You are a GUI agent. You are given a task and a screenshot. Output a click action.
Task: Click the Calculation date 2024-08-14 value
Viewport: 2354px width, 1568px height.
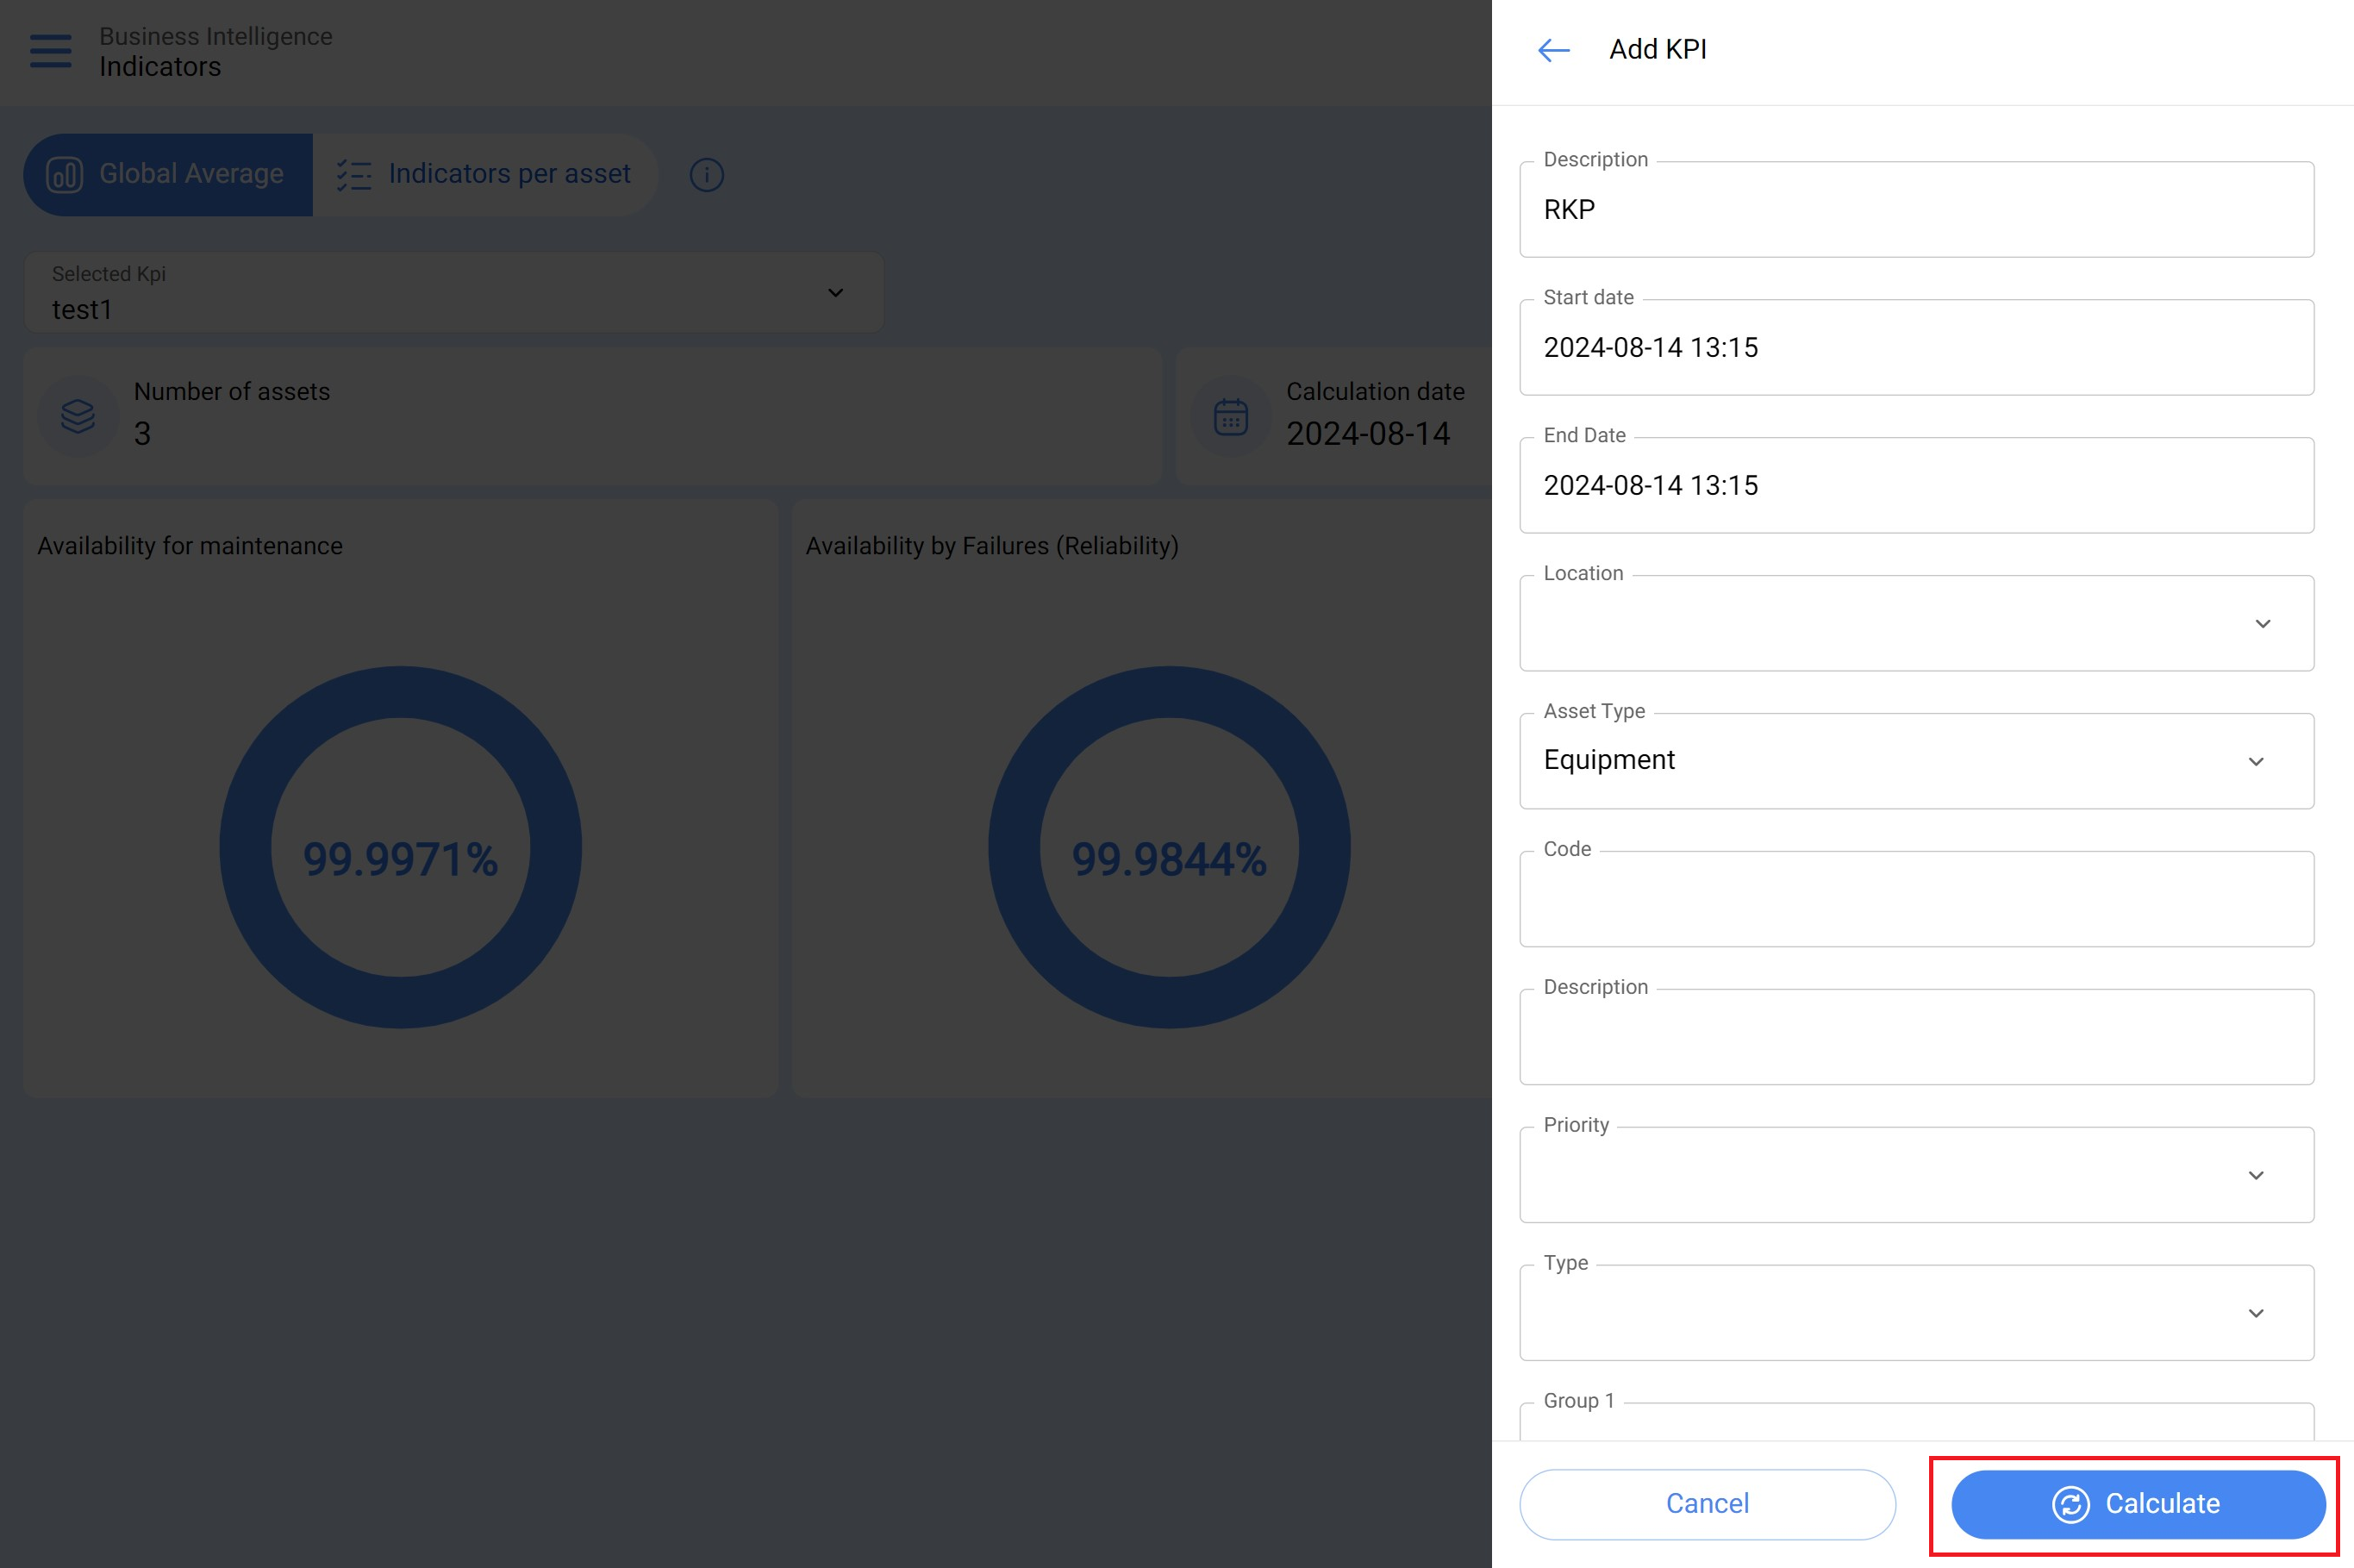point(1367,434)
